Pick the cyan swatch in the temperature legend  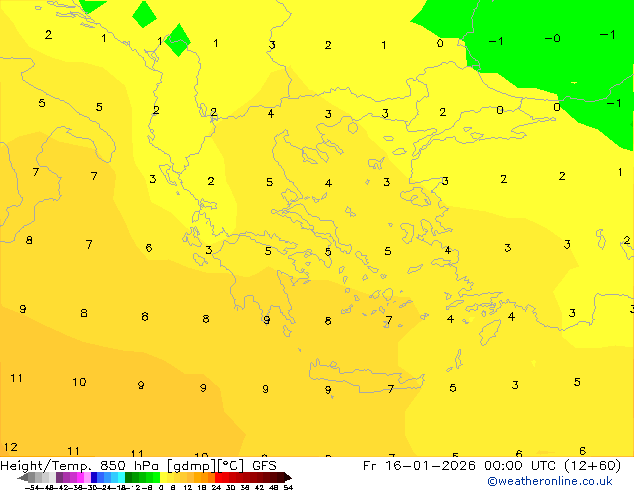121,477
